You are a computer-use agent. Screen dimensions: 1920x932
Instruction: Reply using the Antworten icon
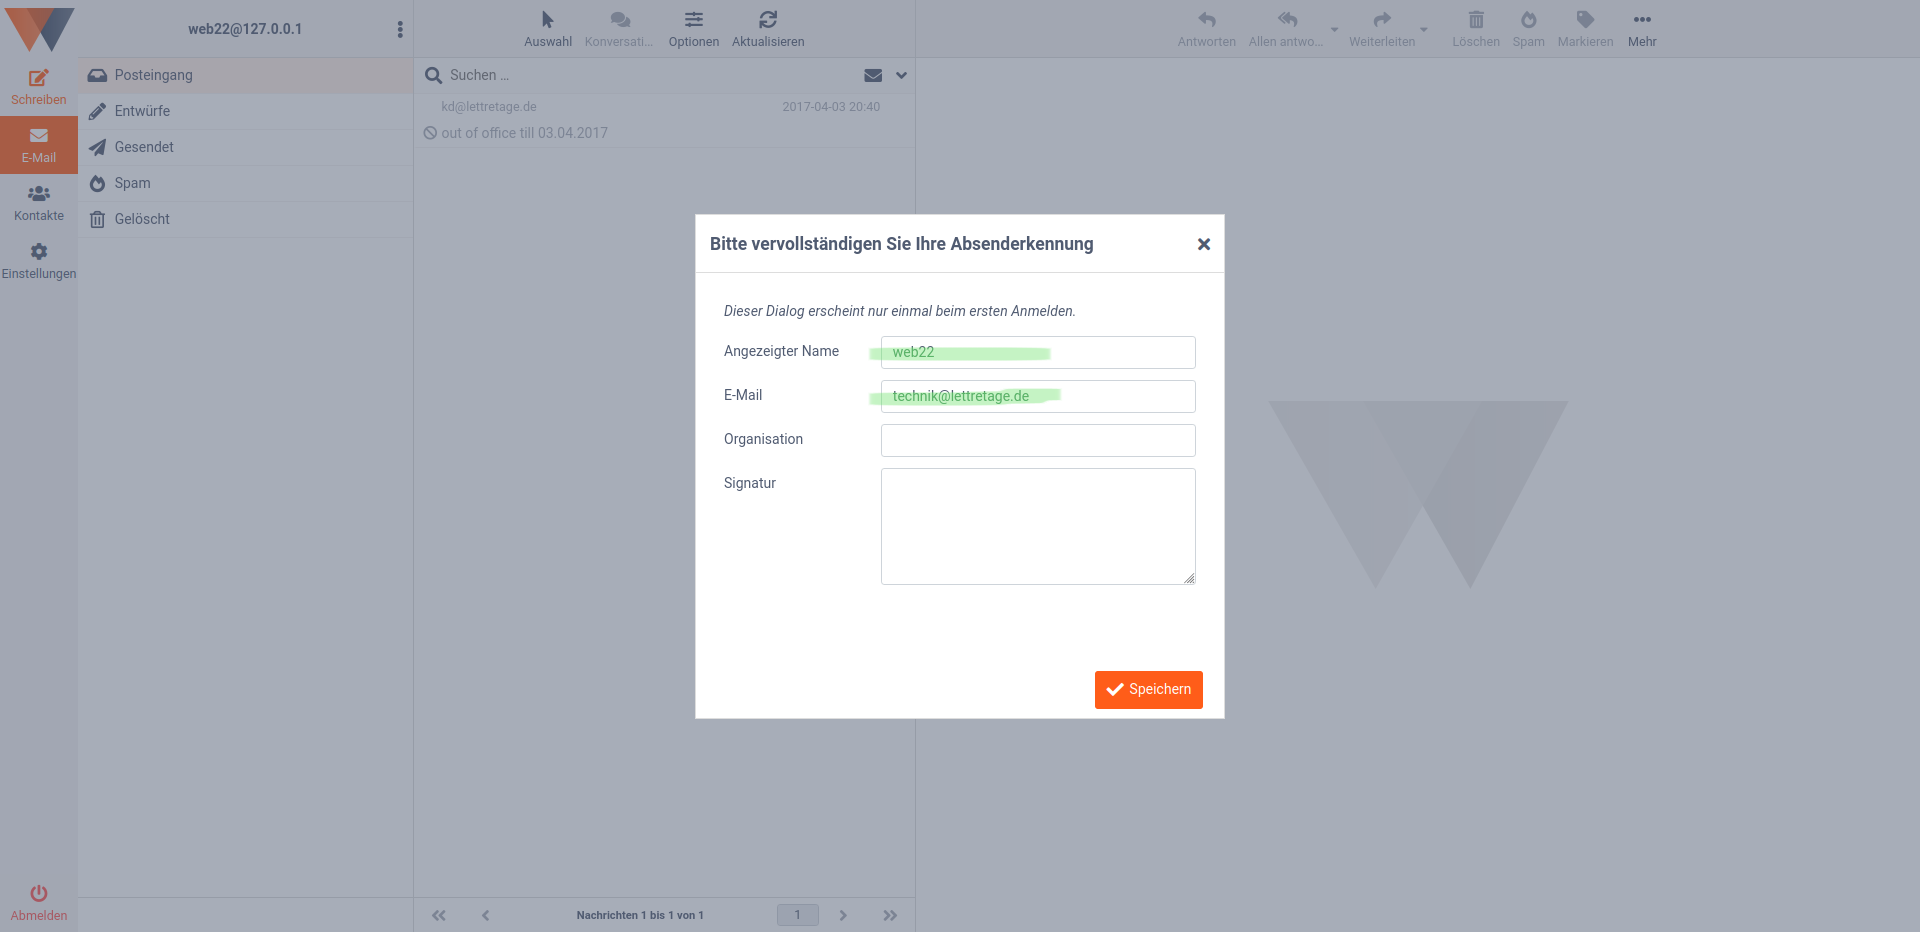coord(1206,26)
